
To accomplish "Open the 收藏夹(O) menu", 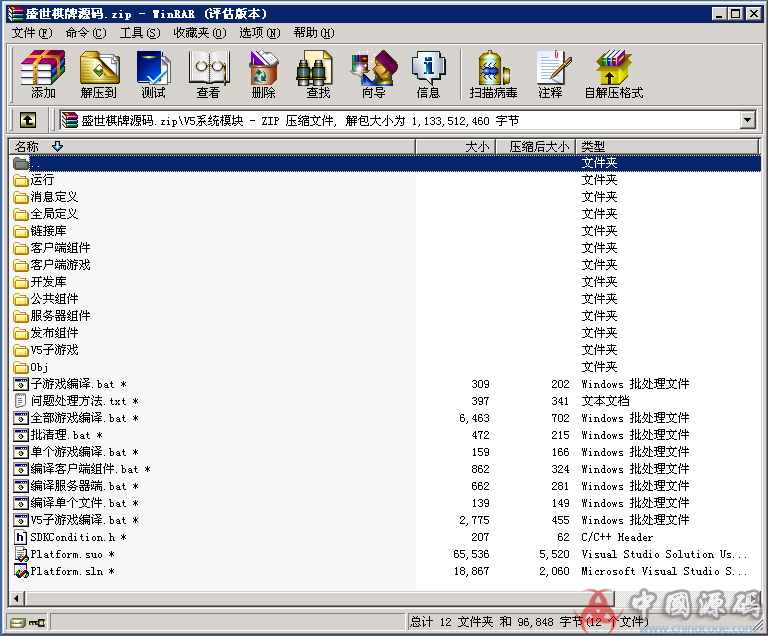I will (x=200, y=33).
